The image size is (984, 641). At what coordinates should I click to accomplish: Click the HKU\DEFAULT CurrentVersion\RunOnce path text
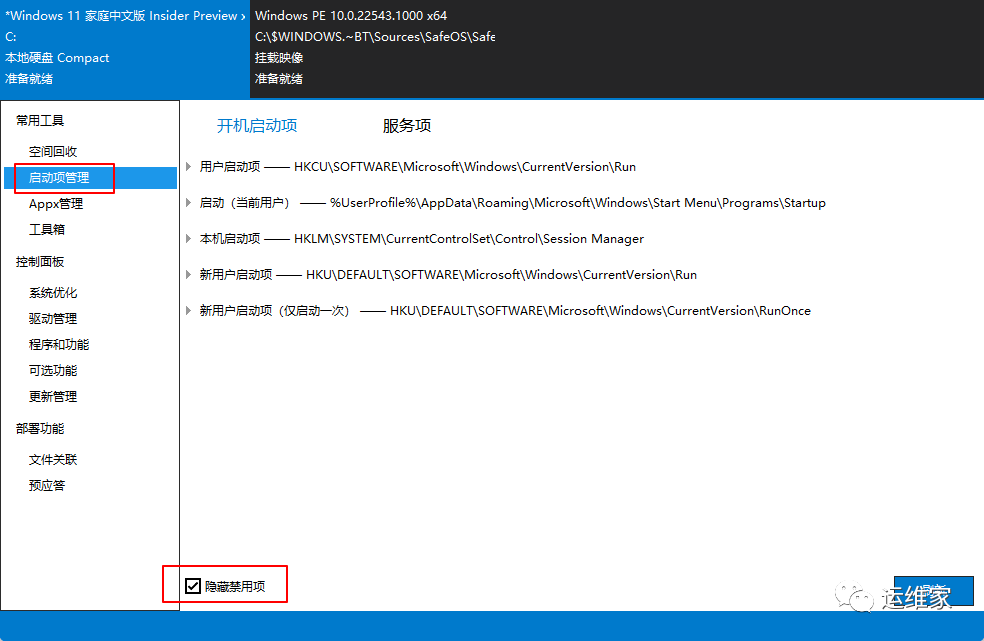coord(601,310)
